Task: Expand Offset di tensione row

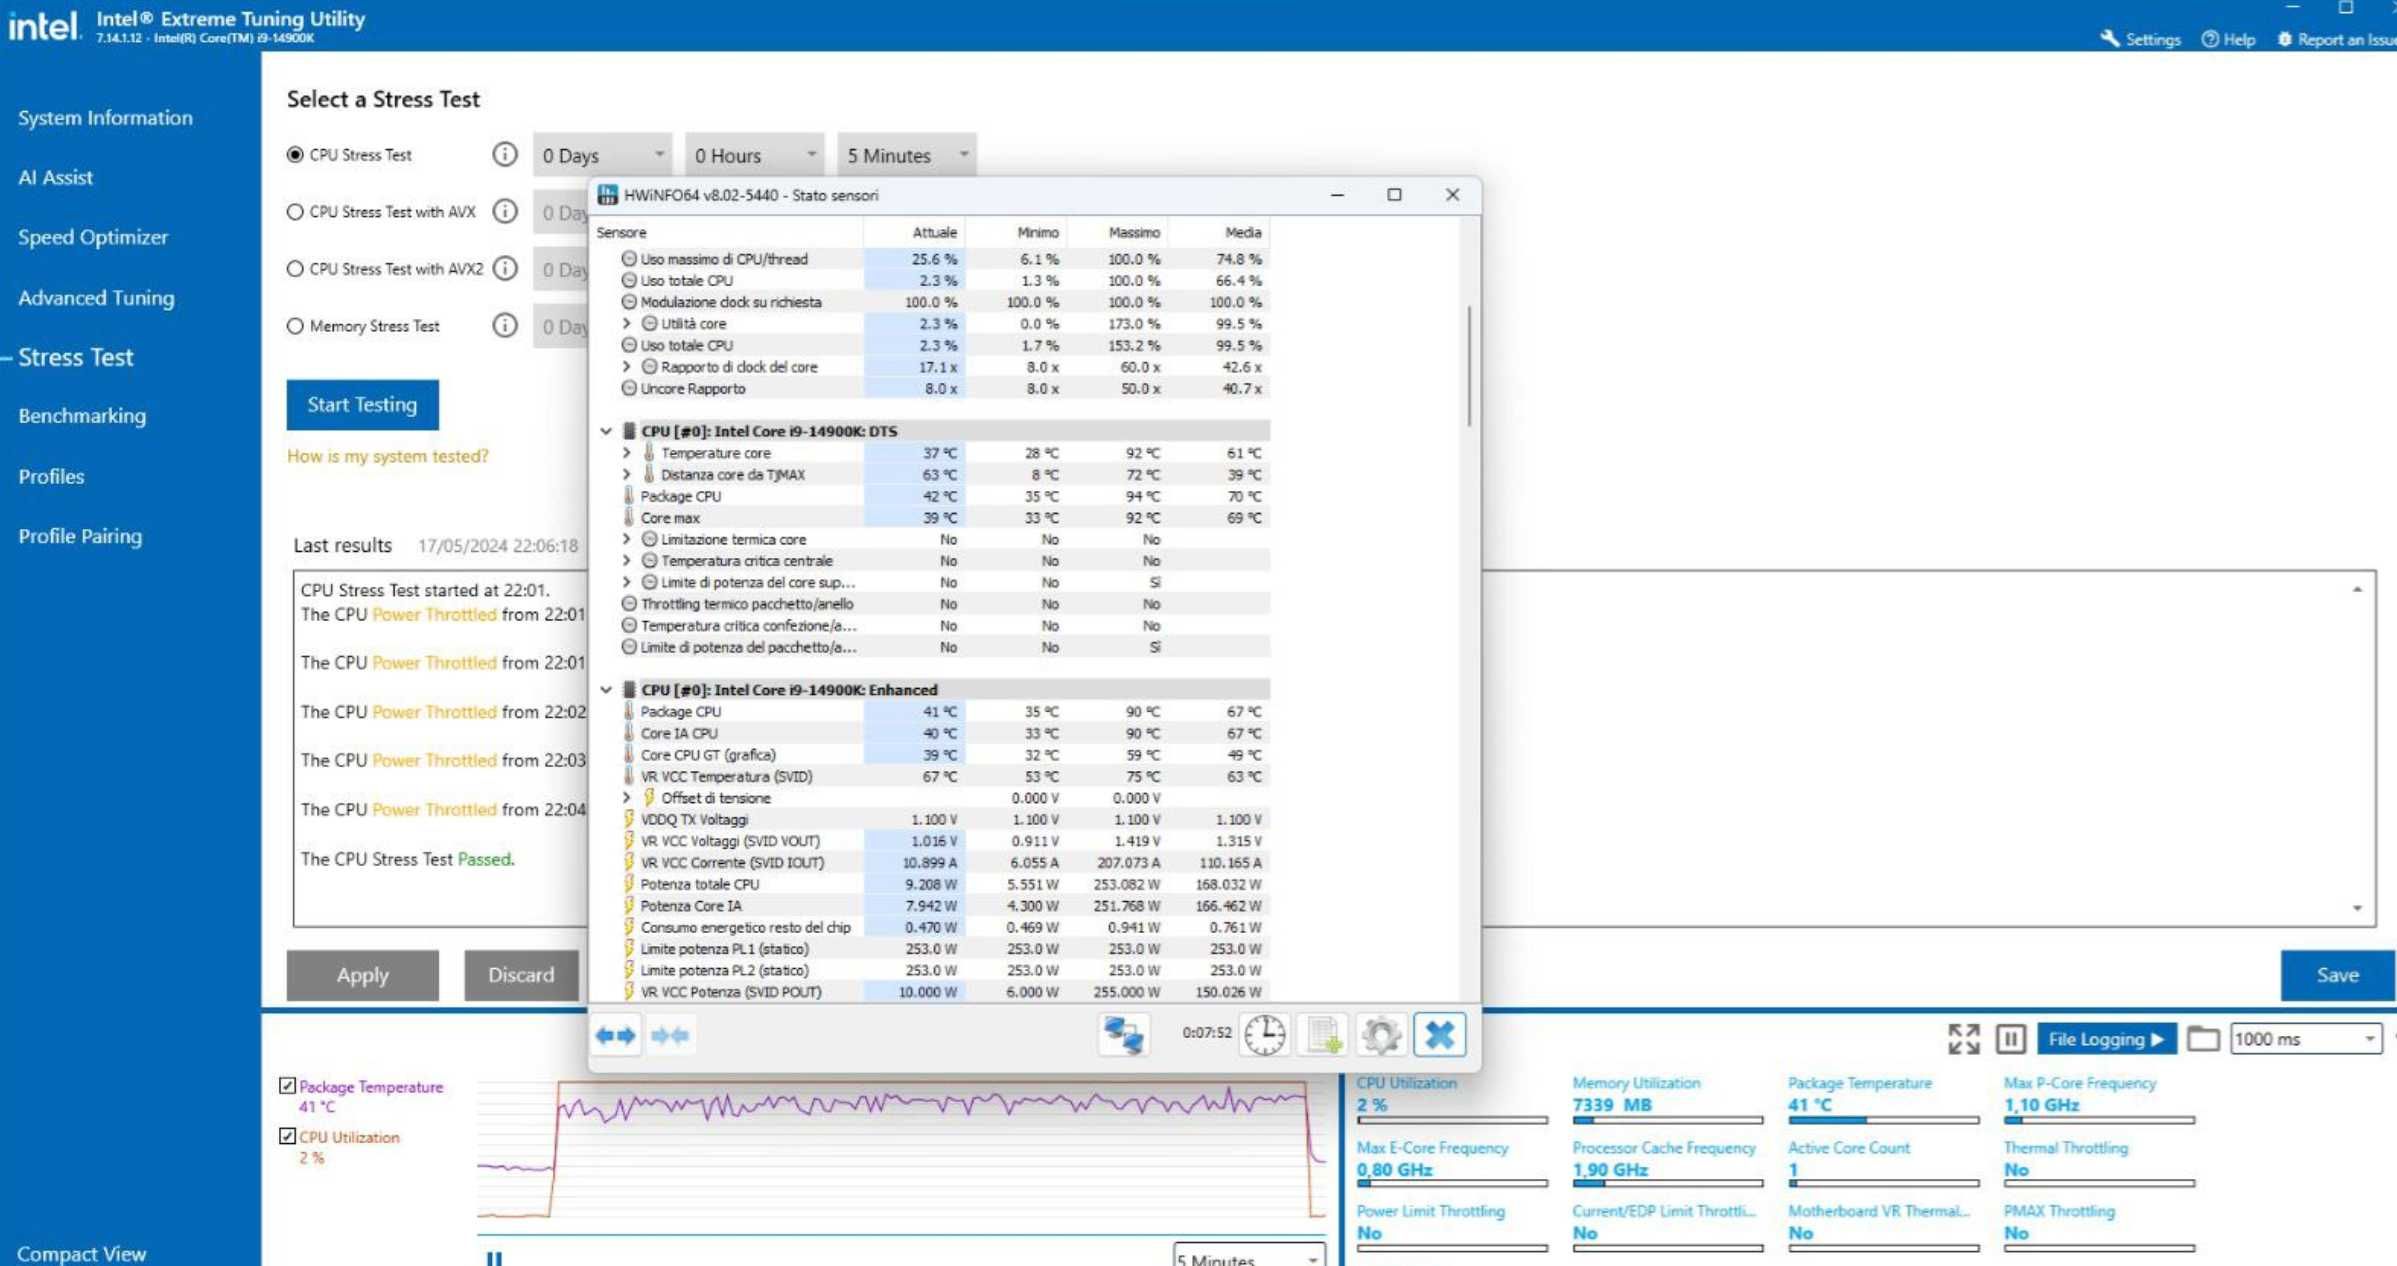Action: pyautogui.click(x=627, y=798)
